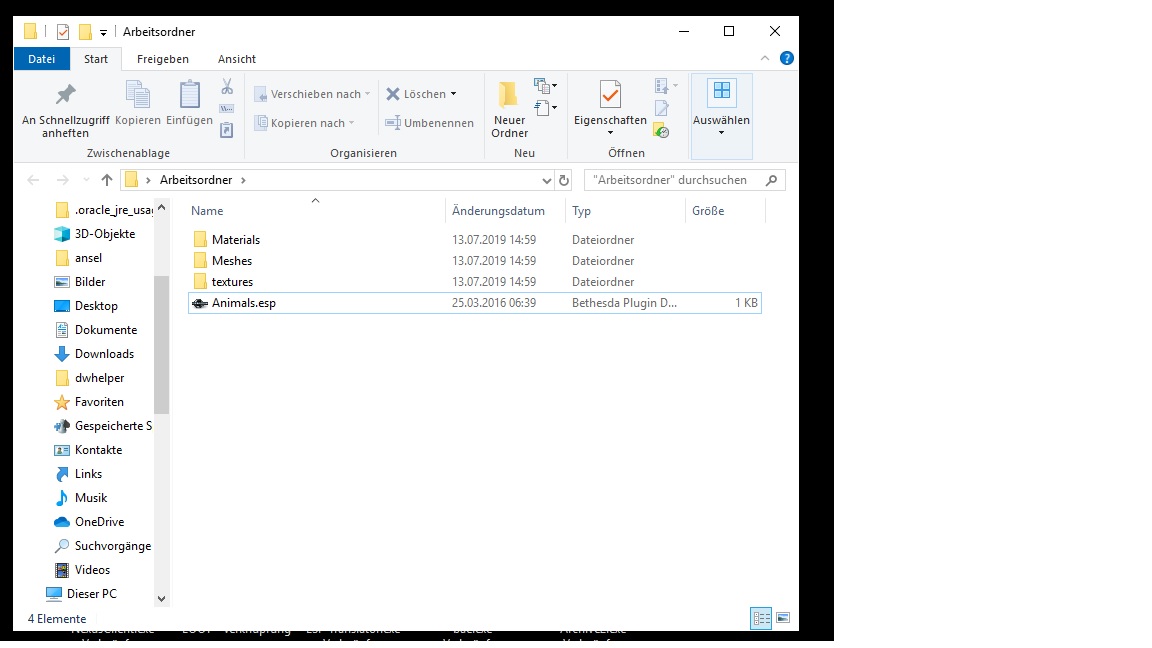1152x648 pixels.
Task: Expand the address bar history dropdown
Action: pyautogui.click(x=546, y=180)
